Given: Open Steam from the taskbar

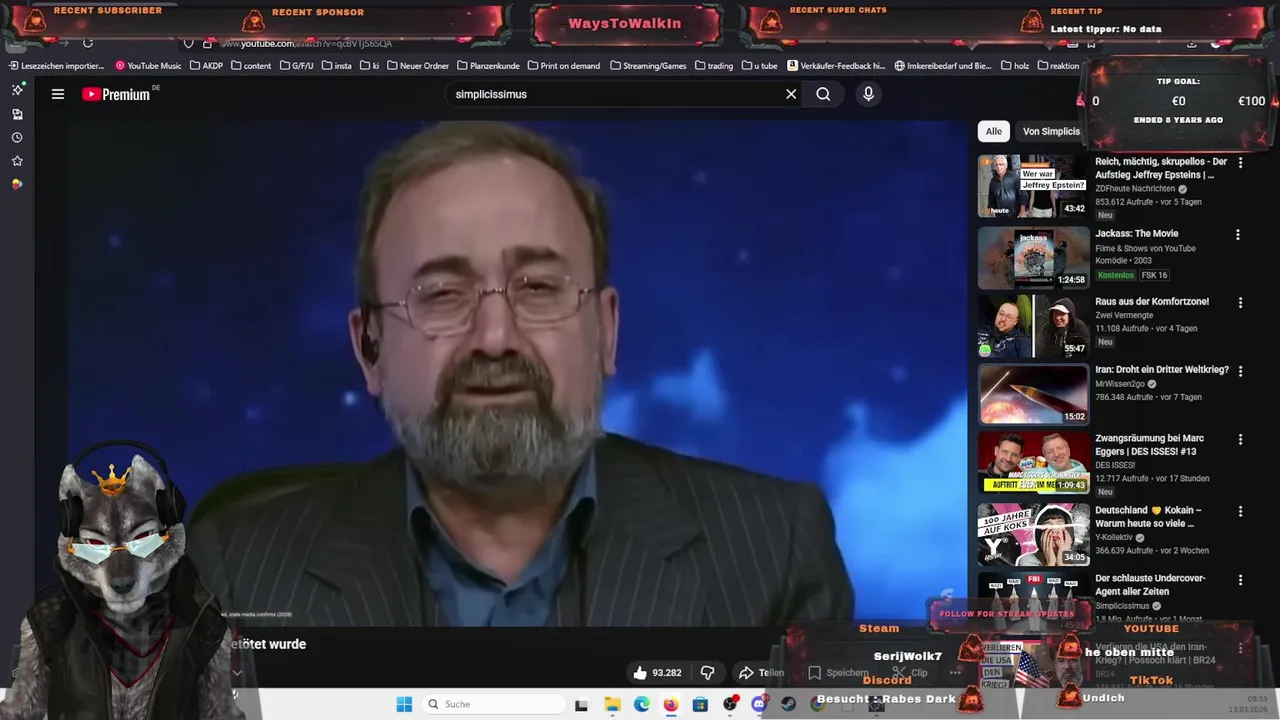Looking at the screenshot, I should pos(788,704).
